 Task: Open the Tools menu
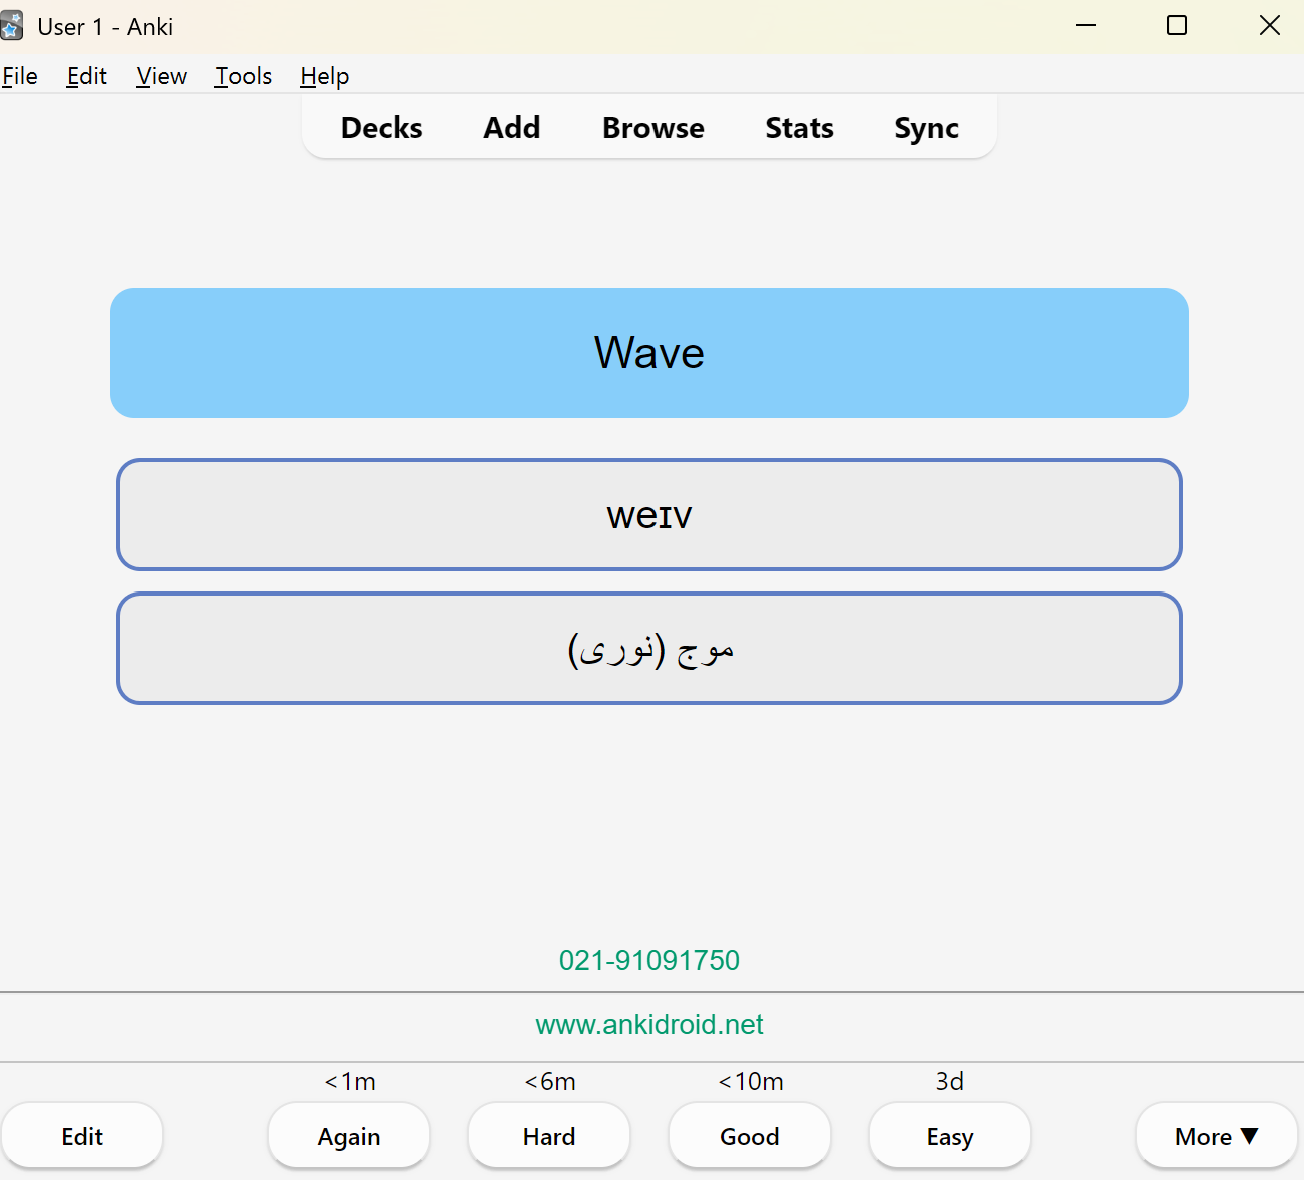(244, 76)
